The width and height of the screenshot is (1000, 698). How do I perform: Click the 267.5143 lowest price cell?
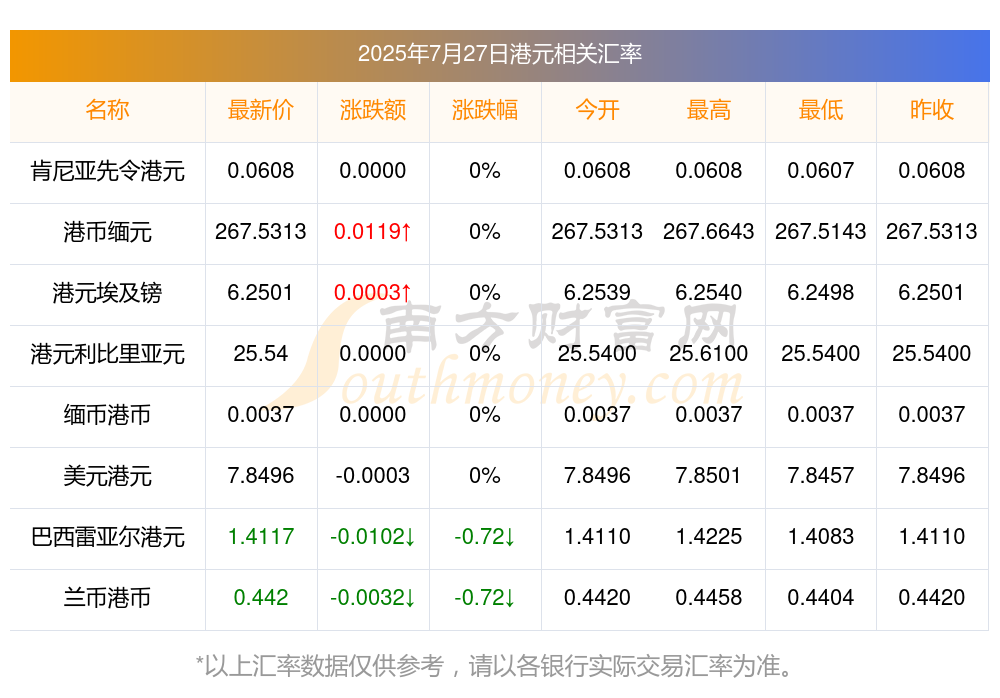coord(821,232)
